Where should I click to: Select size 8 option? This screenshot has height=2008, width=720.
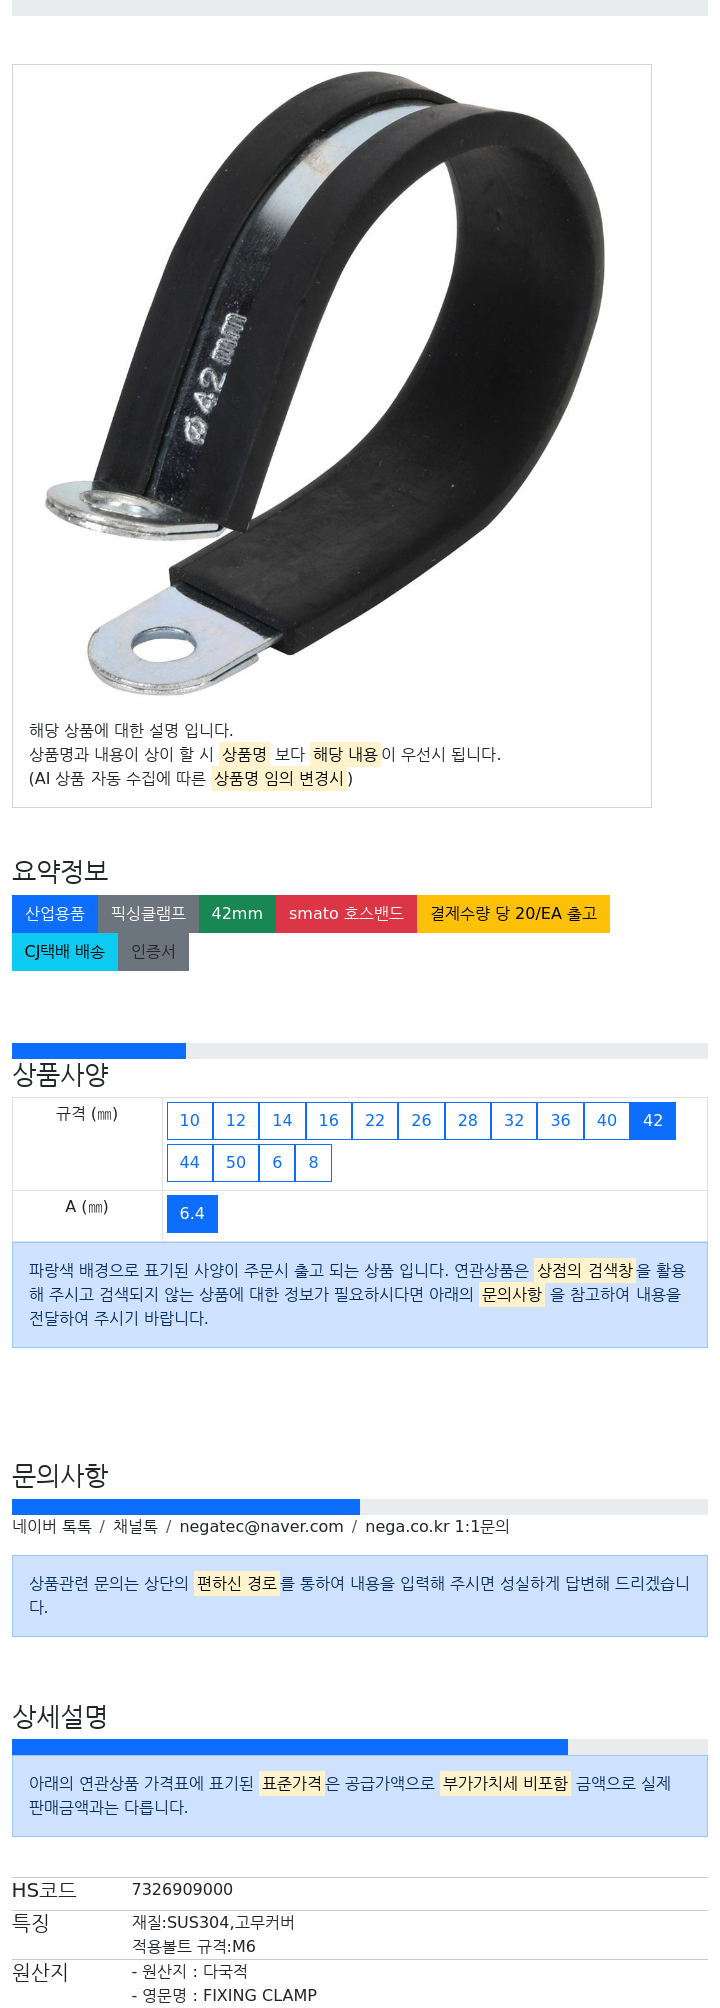tap(314, 1162)
